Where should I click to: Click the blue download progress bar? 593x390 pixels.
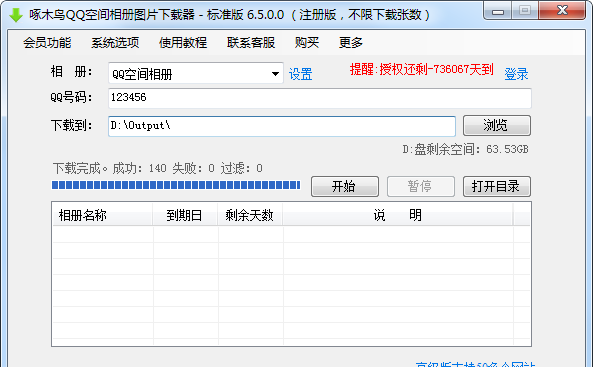point(176,185)
